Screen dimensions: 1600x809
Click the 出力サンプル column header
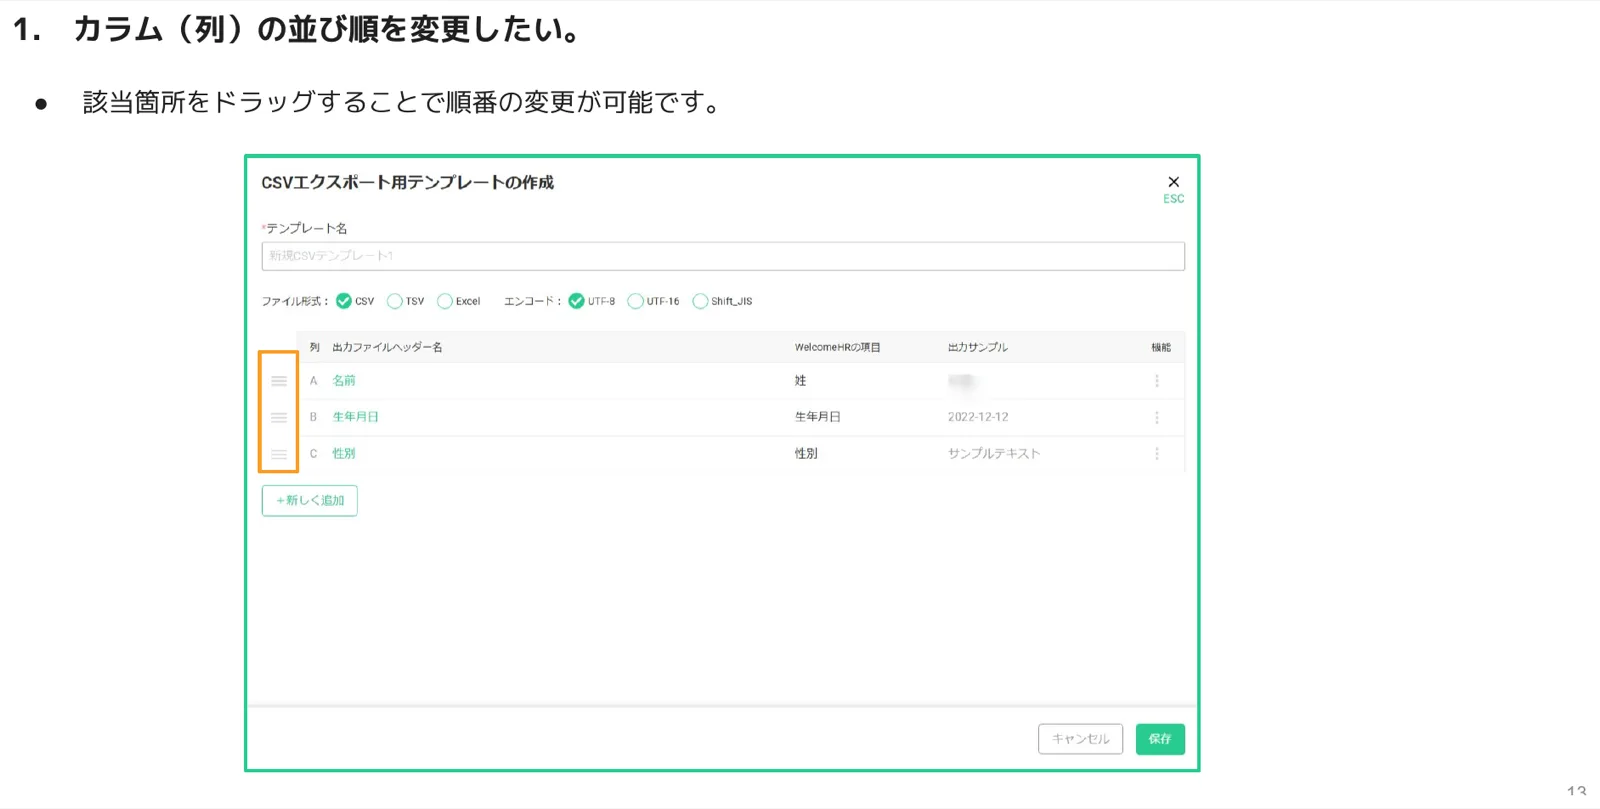tap(978, 347)
